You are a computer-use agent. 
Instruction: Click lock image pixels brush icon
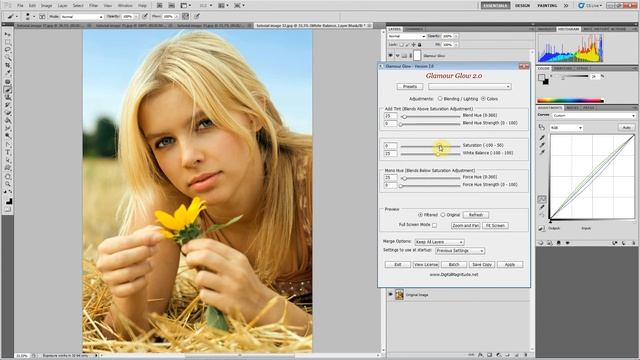[407, 45]
